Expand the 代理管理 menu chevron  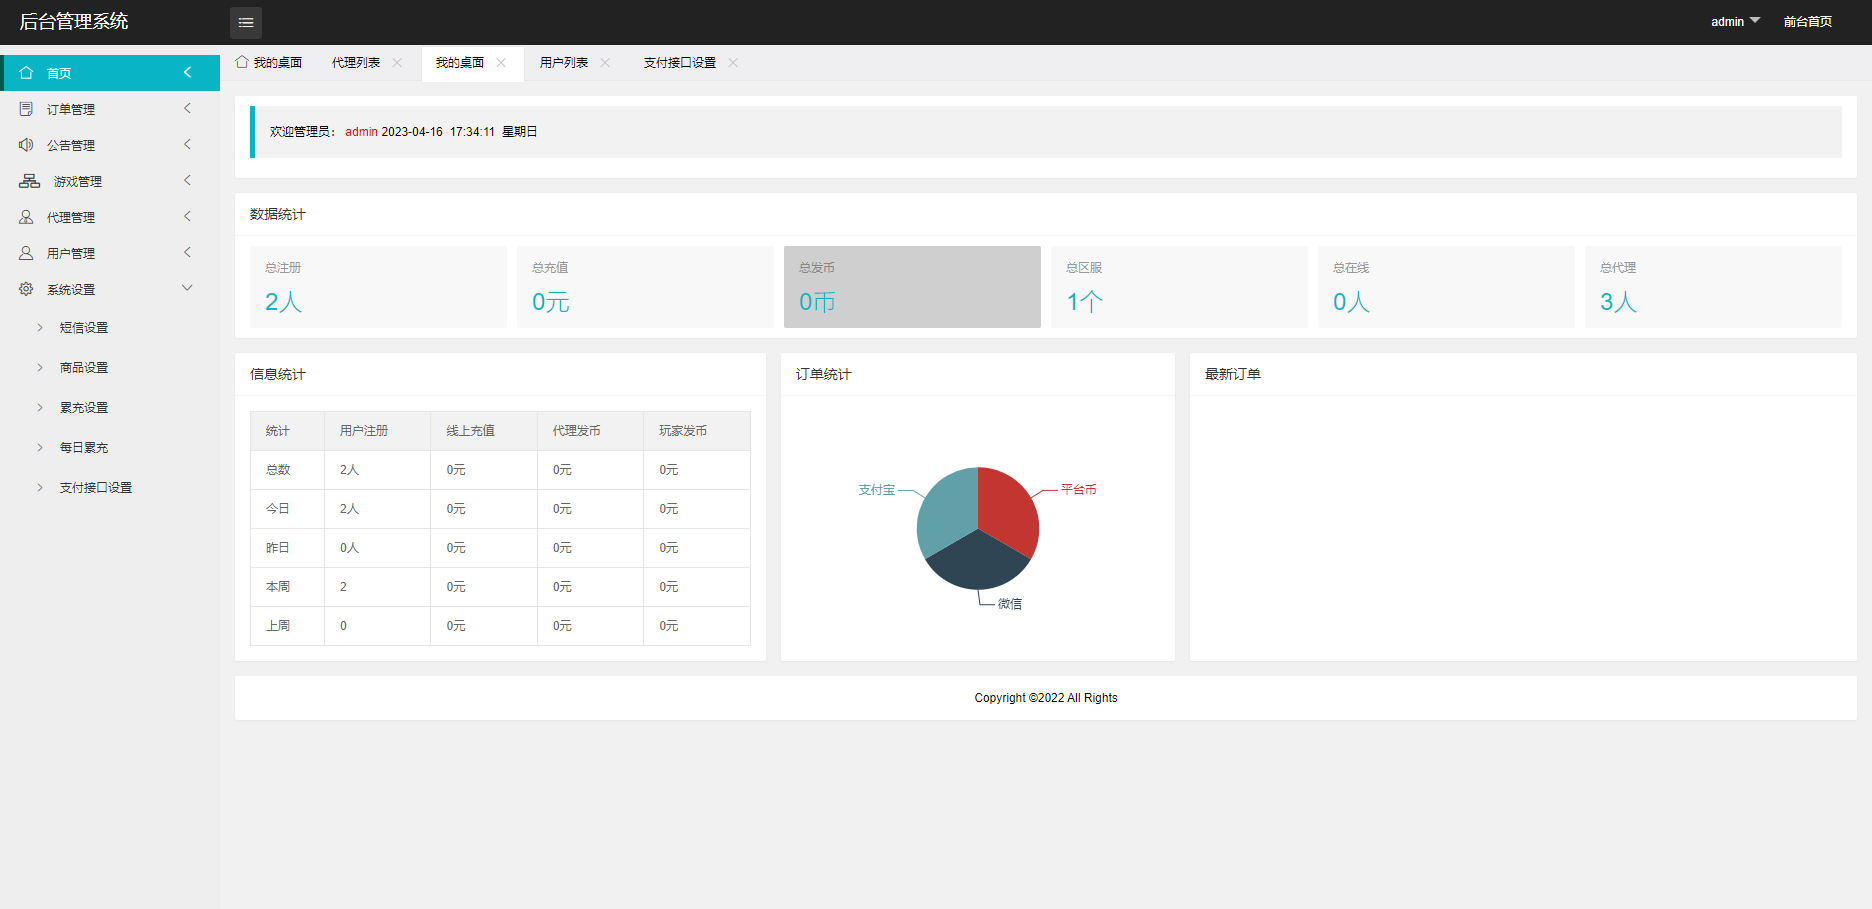[187, 216]
